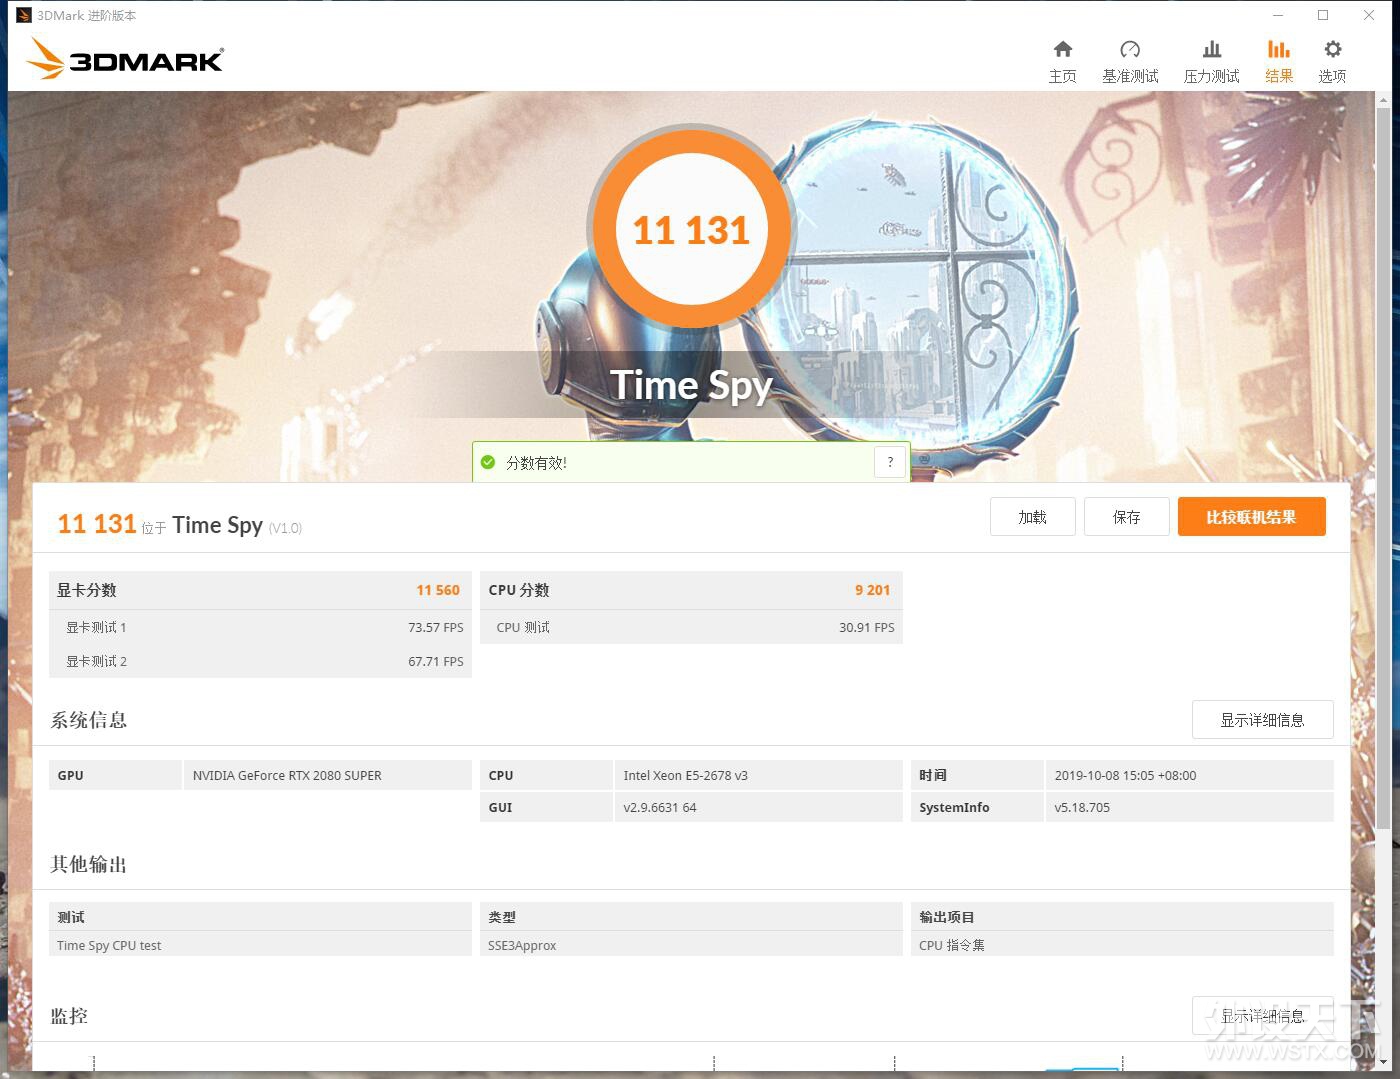
Task: Switch to 基准测试 benchmarks tab
Action: tap(1130, 62)
